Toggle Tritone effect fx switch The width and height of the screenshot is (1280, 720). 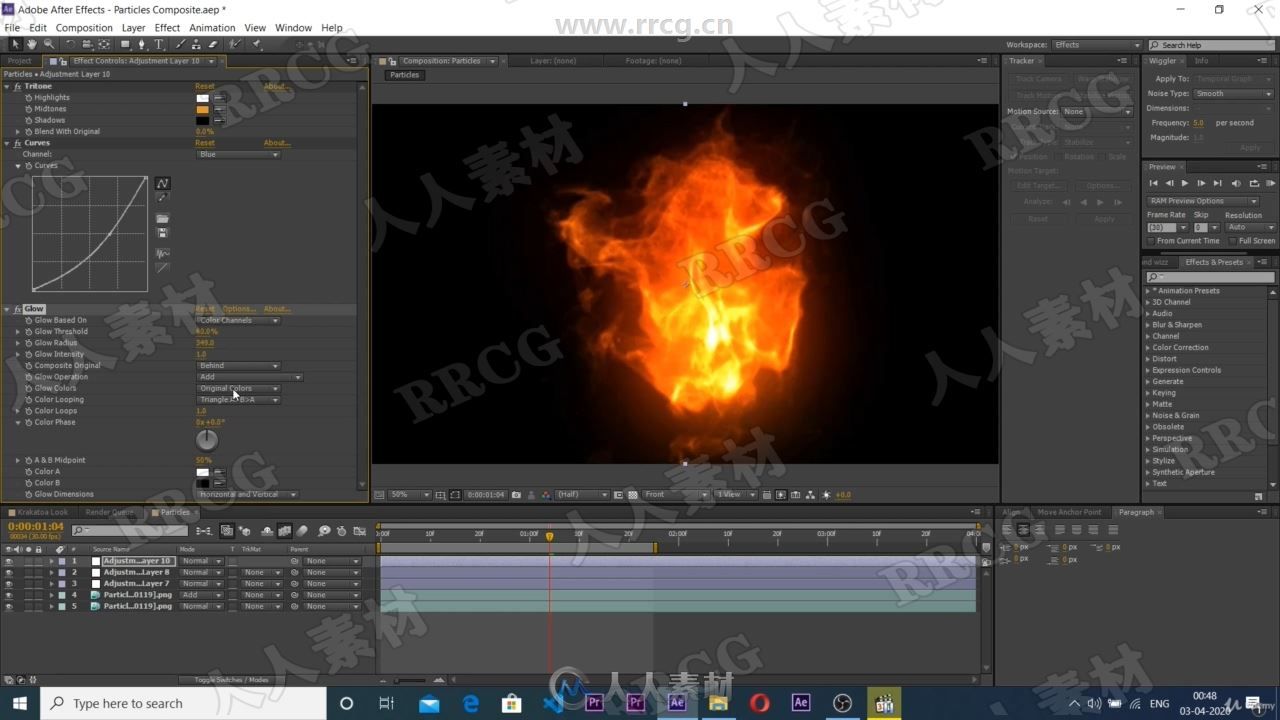coord(17,86)
